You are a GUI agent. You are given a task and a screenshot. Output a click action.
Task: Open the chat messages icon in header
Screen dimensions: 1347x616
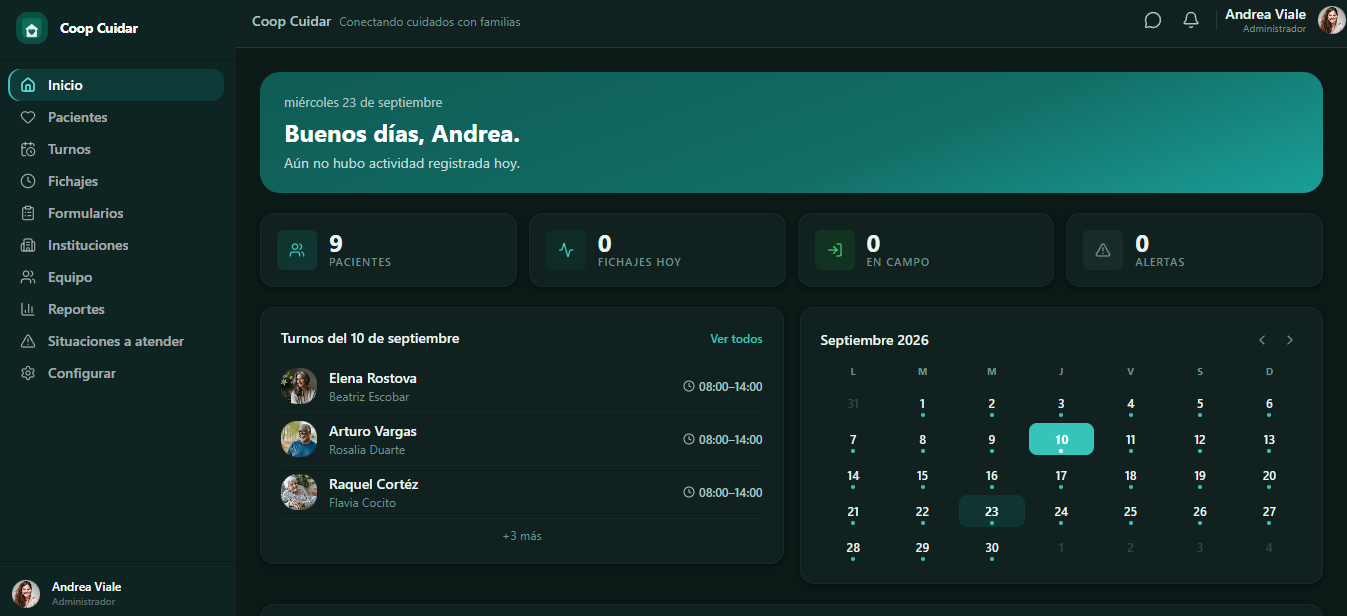(x=1153, y=20)
